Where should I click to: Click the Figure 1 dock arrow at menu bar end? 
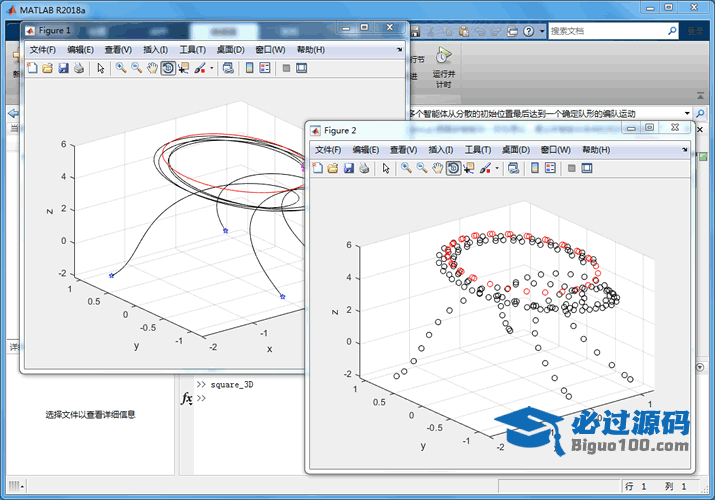click(x=399, y=50)
